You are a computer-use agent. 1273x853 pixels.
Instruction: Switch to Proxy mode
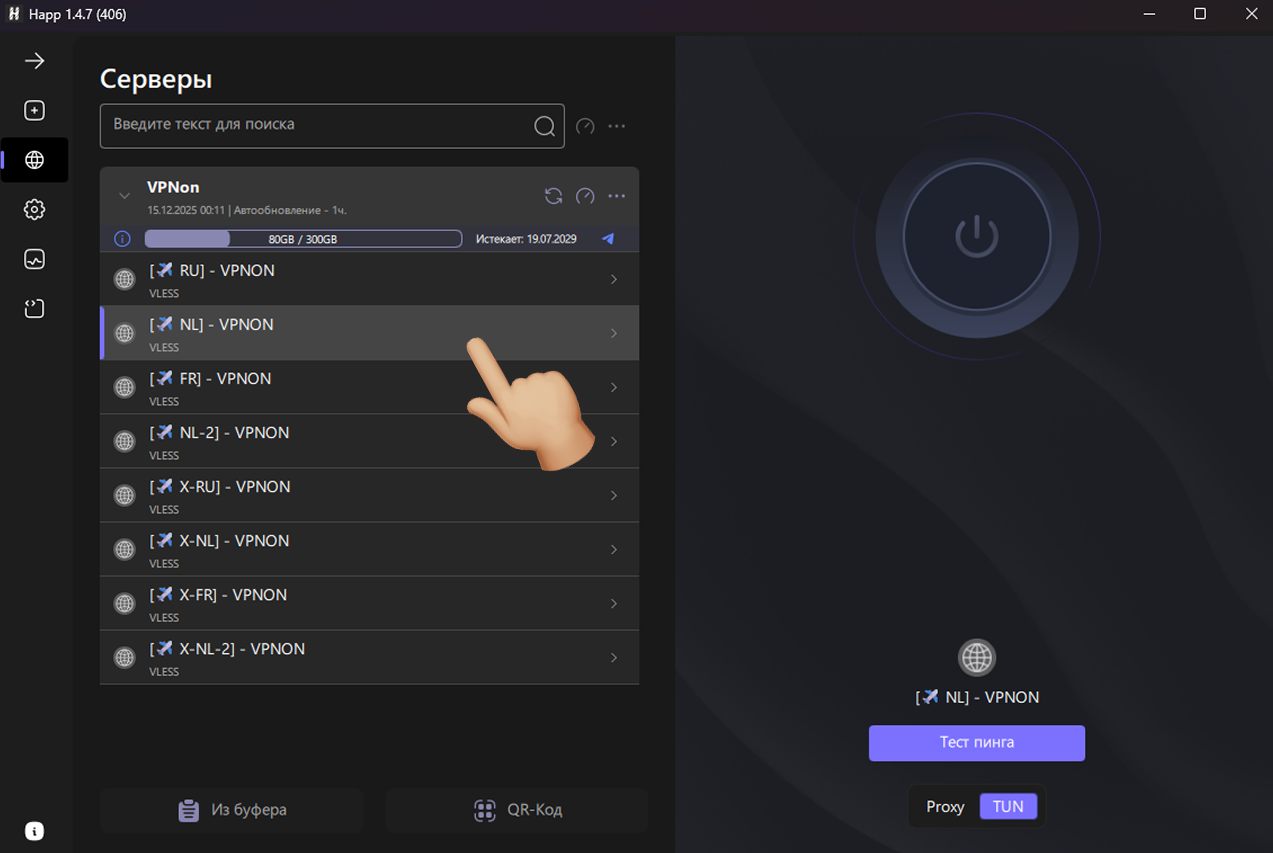[x=945, y=806]
